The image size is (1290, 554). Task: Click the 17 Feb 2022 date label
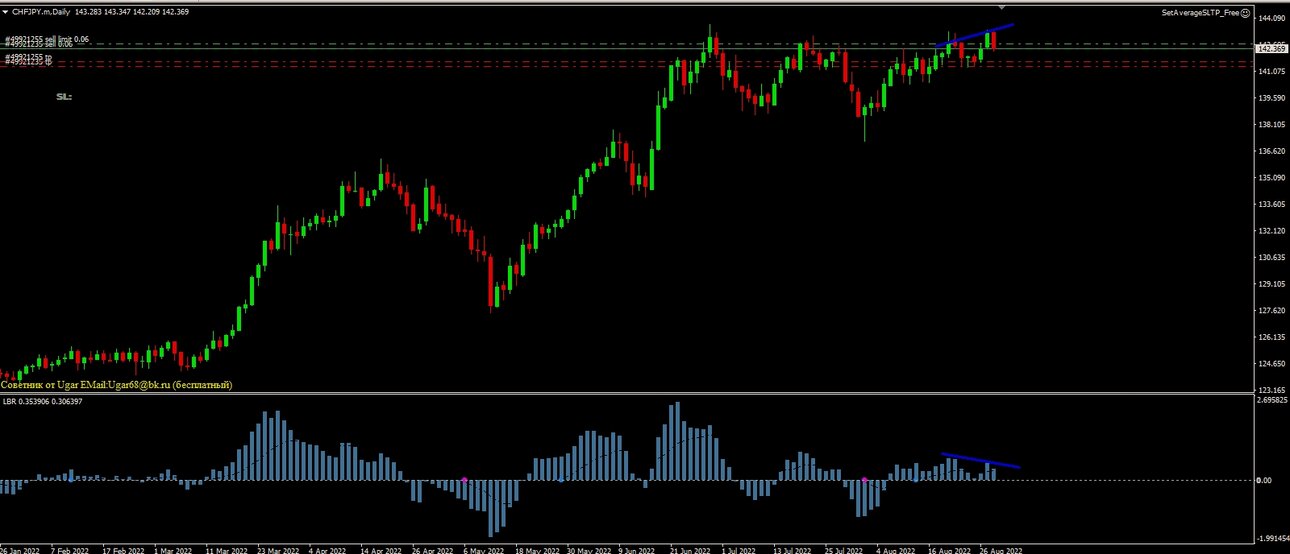(122, 550)
